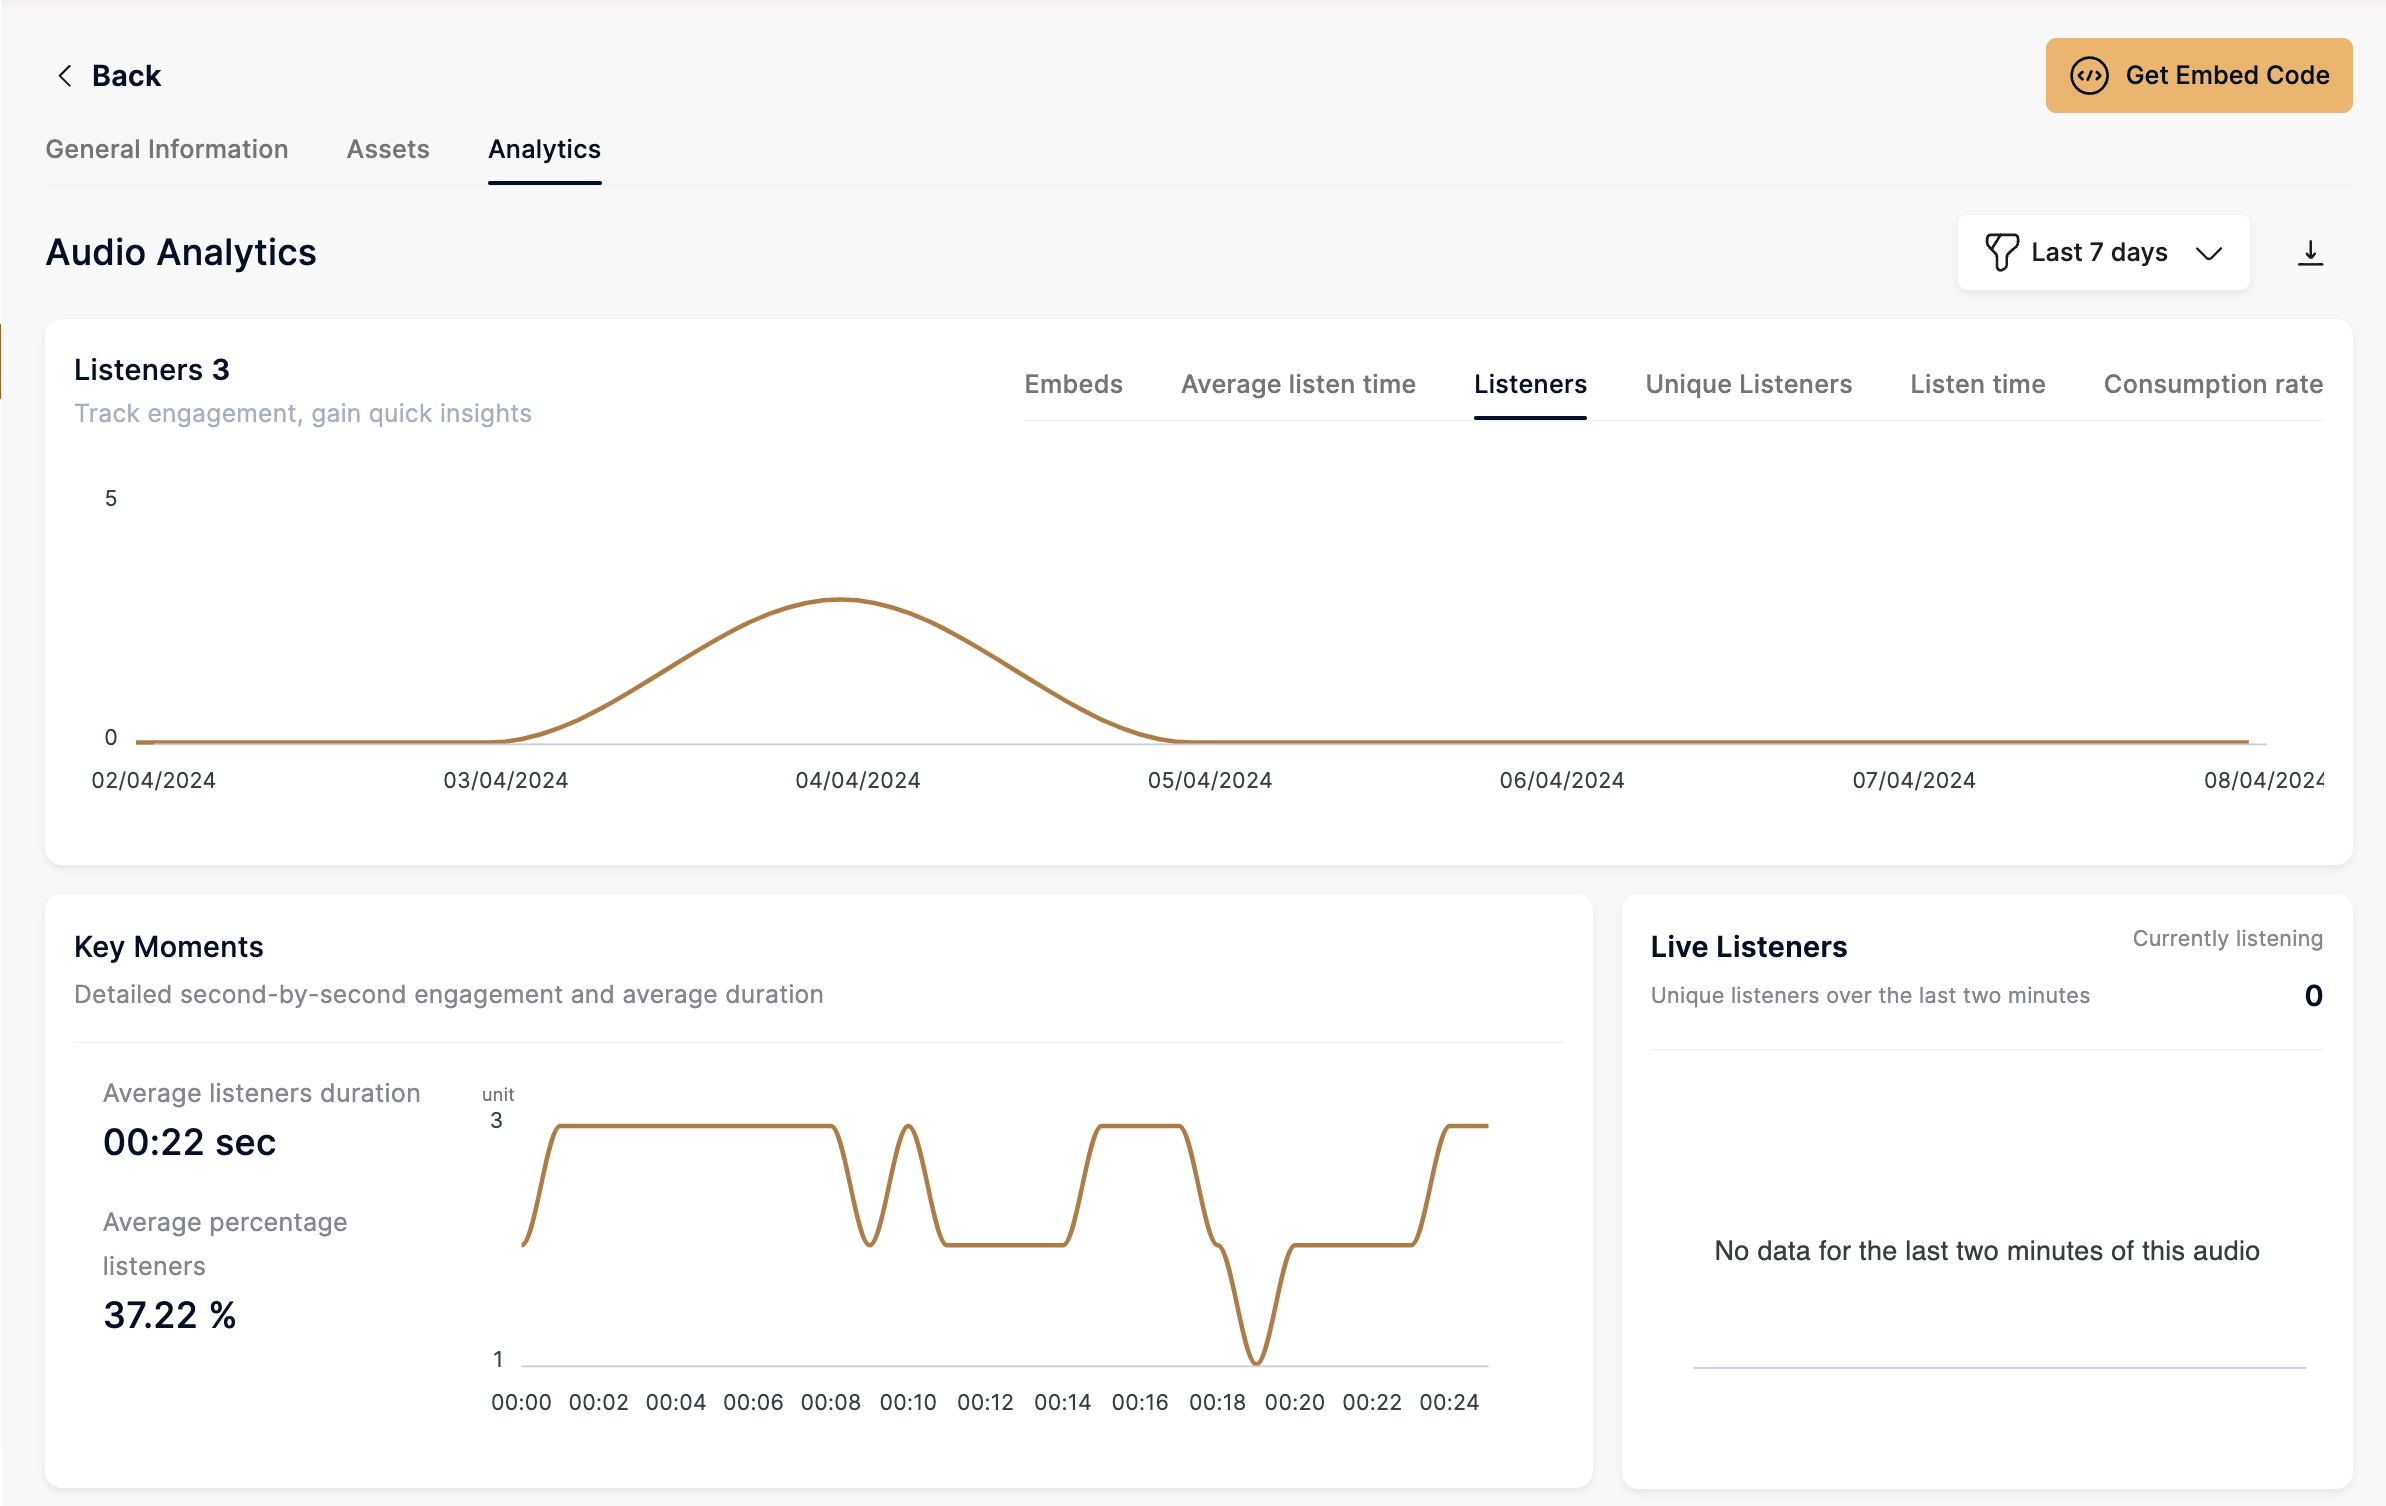The height and width of the screenshot is (1506, 2386).
Task: Click the 37.22 % percentage value
Action: (170, 1315)
